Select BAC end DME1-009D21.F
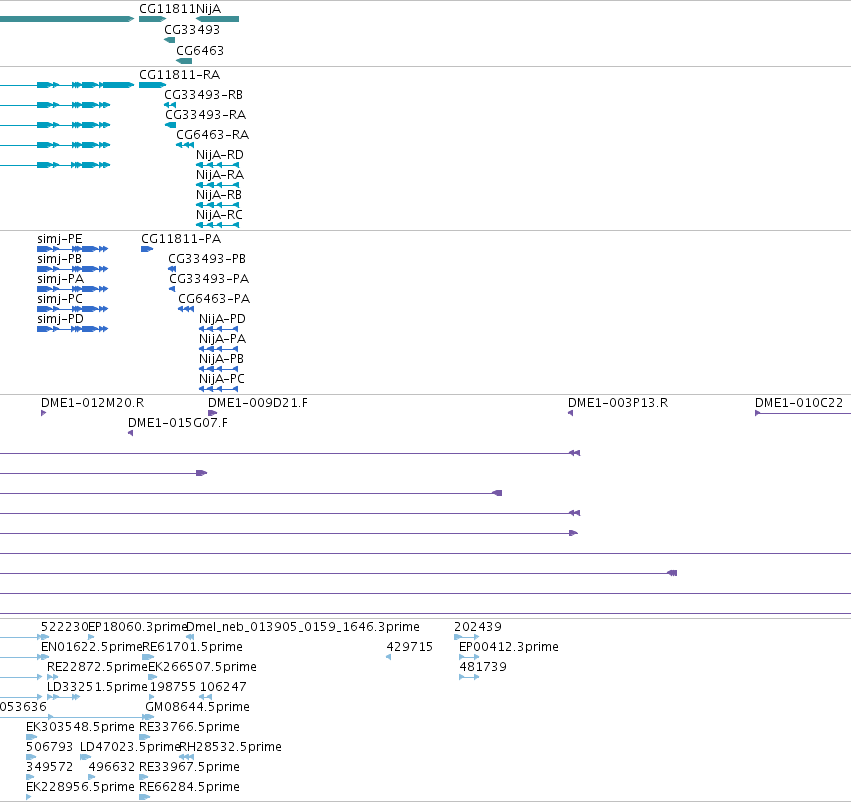 [258, 403]
